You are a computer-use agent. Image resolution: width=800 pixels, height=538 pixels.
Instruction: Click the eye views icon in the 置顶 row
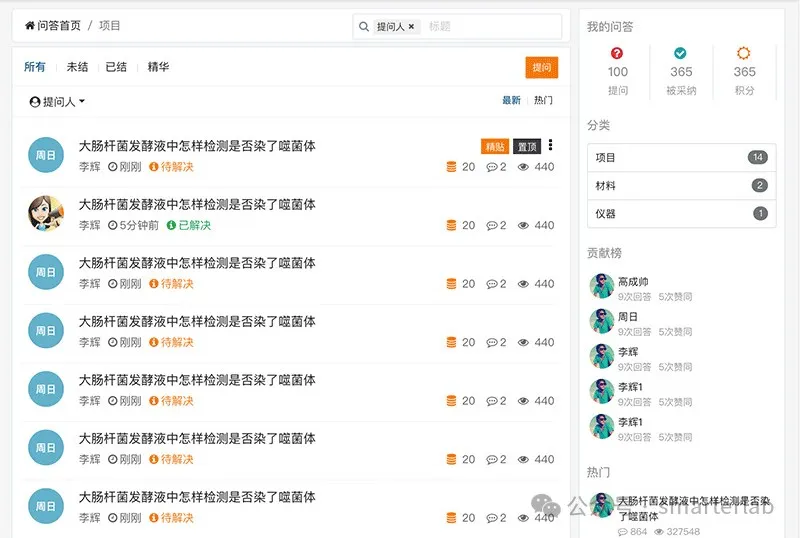click(x=523, y=167)
